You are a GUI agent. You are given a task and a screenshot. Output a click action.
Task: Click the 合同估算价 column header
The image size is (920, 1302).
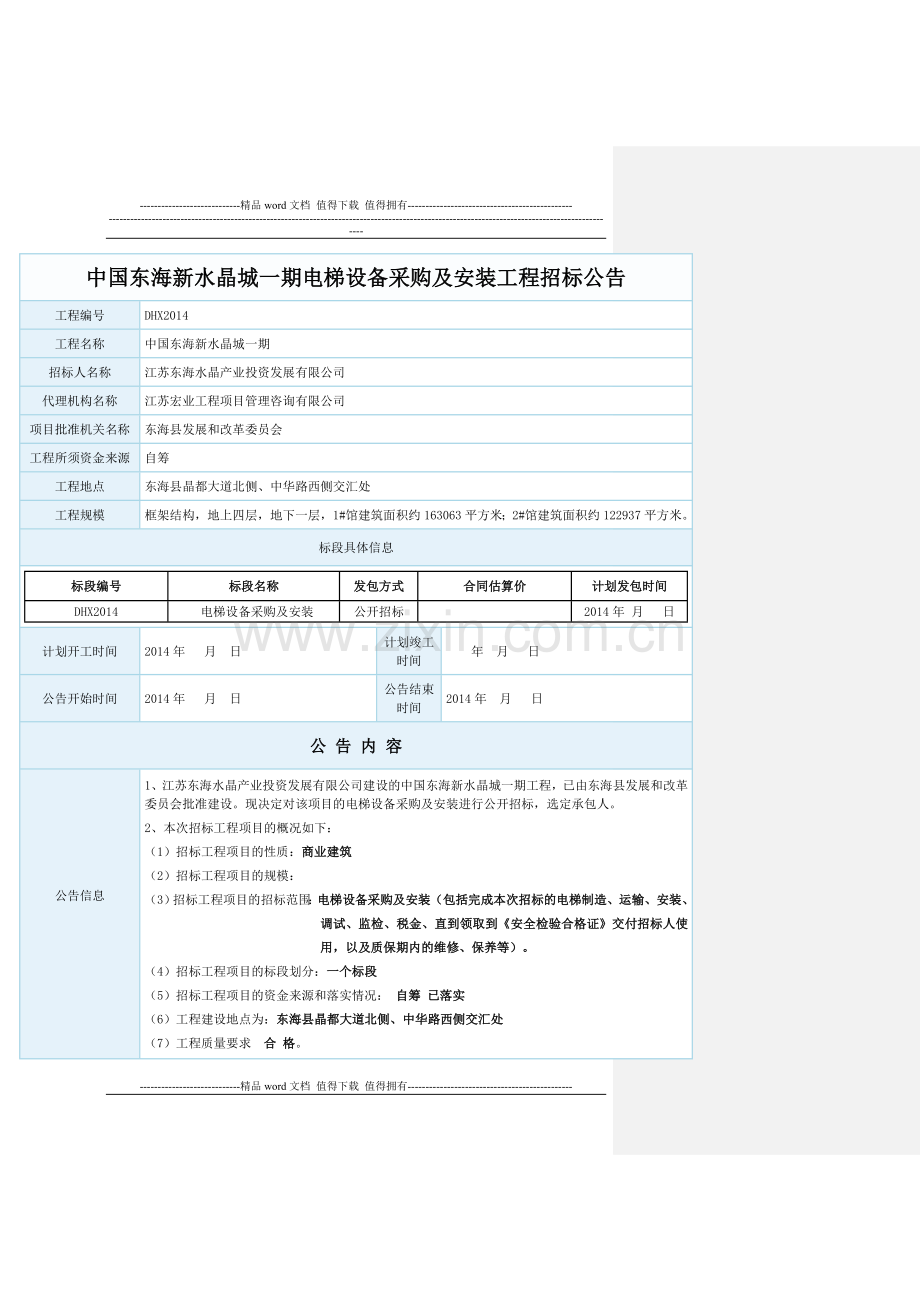coord(495,586)
